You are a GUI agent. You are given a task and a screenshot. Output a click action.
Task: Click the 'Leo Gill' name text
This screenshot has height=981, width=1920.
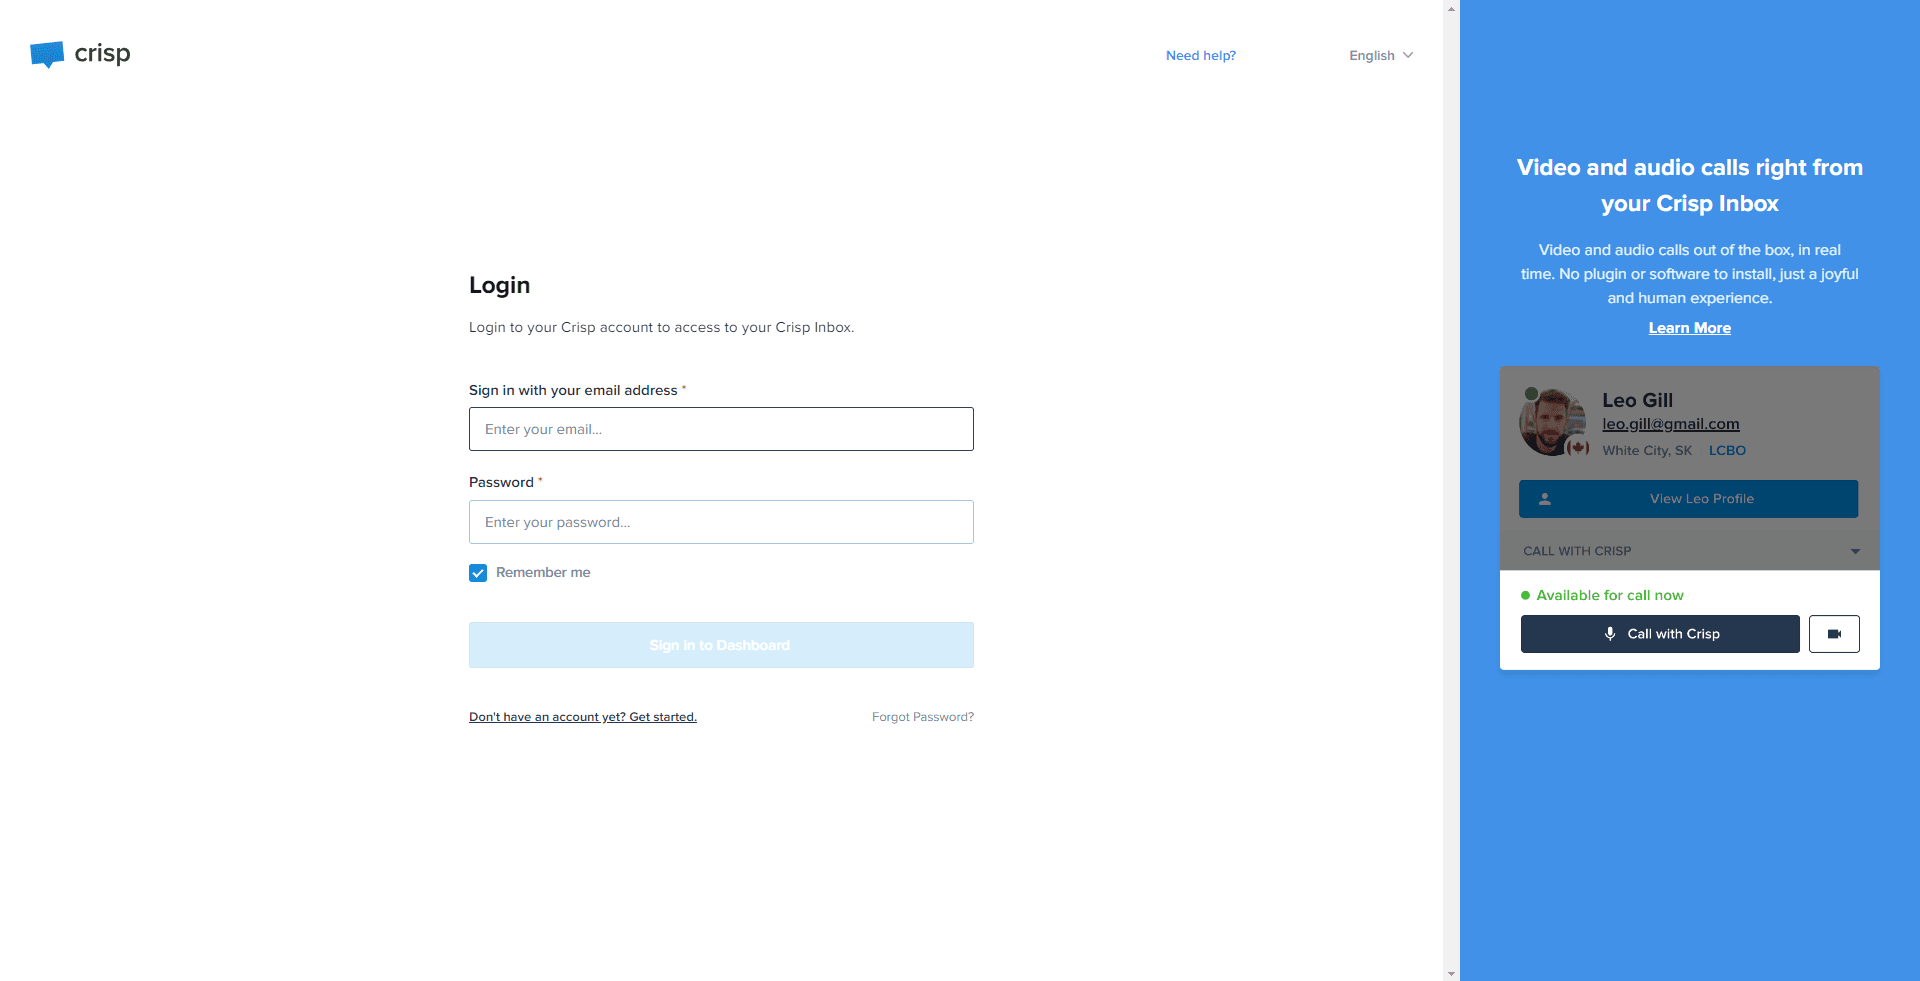point(1637,400)
